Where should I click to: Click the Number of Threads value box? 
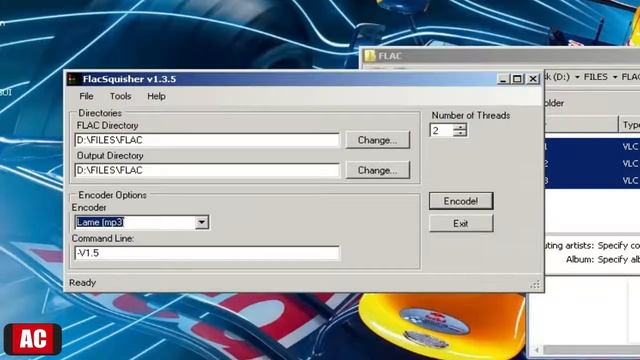click(442, 130)
